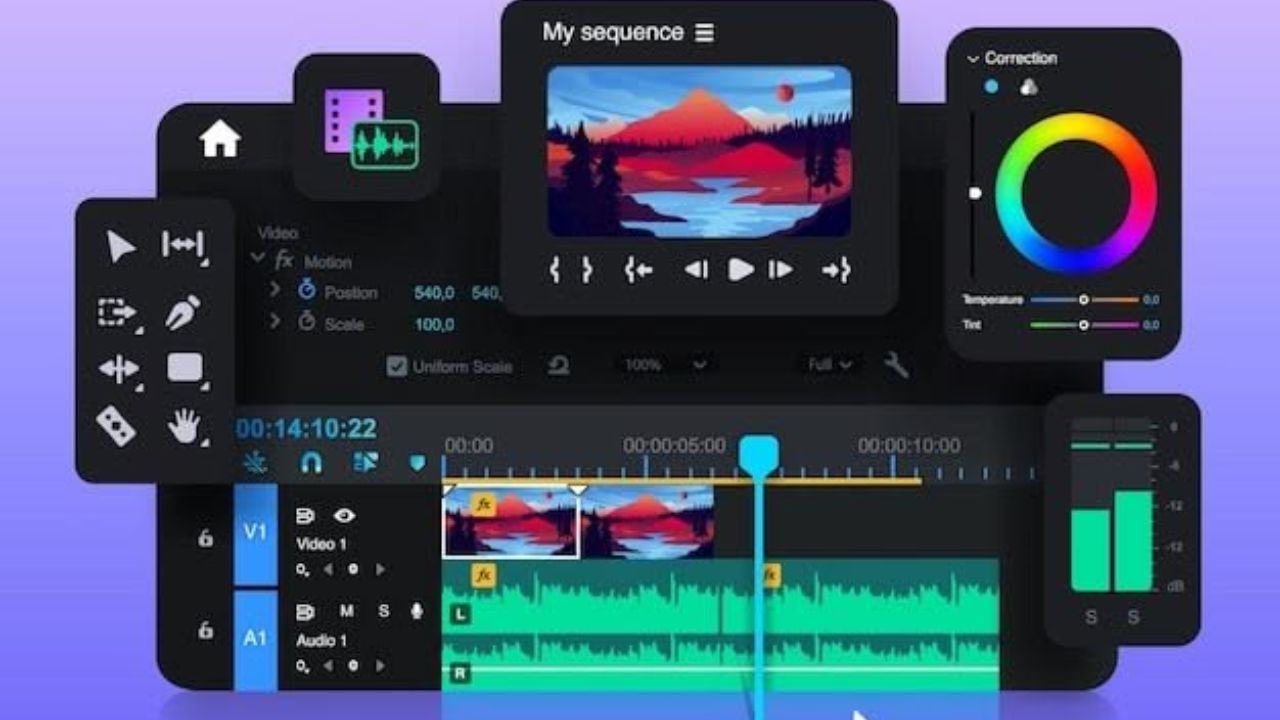This screenshot has height=720, width=1280.
Task: Click the 00:14:10:22 timecode
Action: [306, 429]
